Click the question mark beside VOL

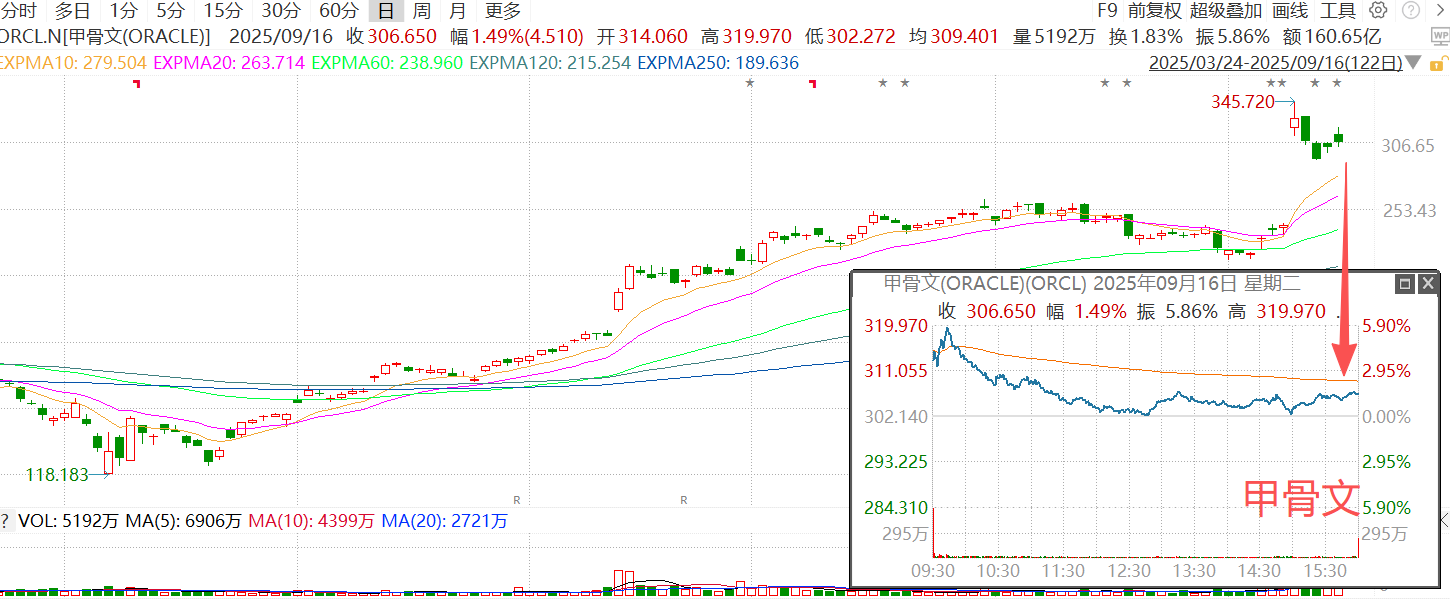pyautogui.click(x=5, y=521)
